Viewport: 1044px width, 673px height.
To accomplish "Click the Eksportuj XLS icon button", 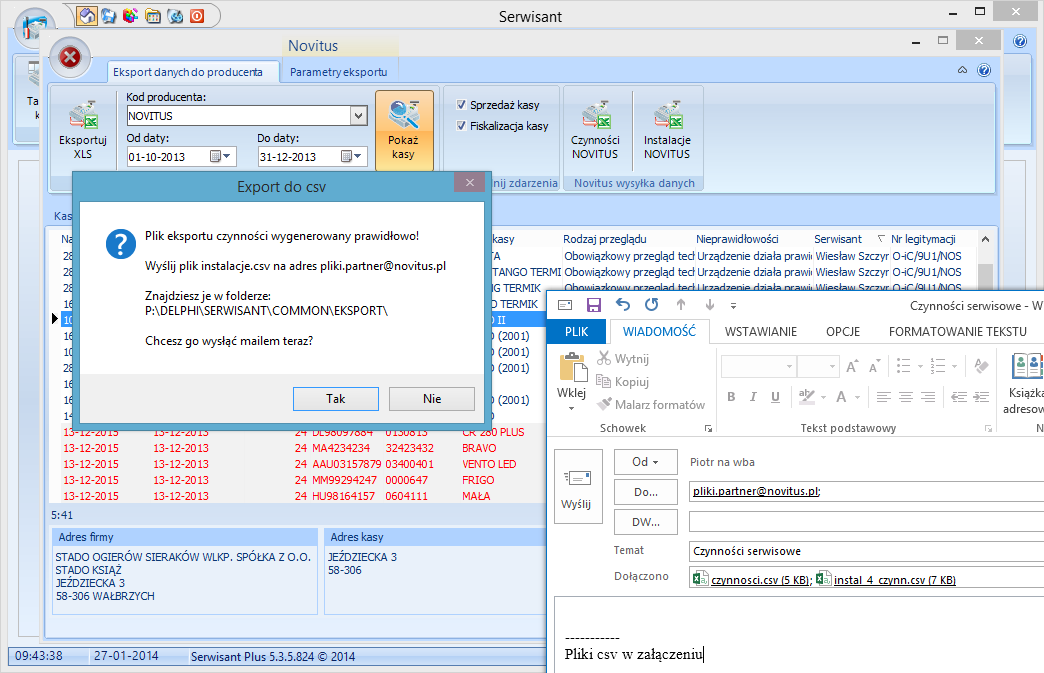I will click(83, 131).
